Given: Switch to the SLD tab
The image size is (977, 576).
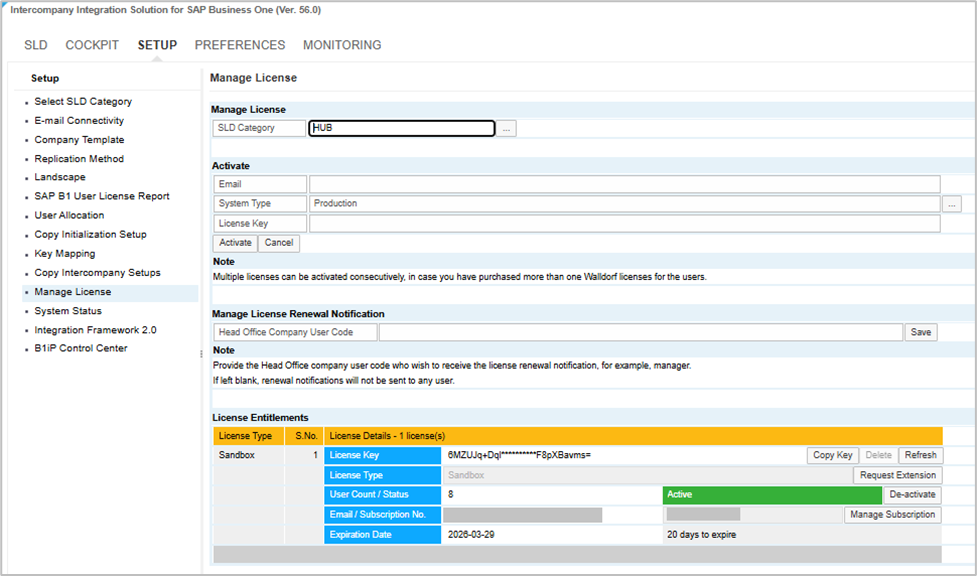Looking at the screenshot, I should pos(36,45).
